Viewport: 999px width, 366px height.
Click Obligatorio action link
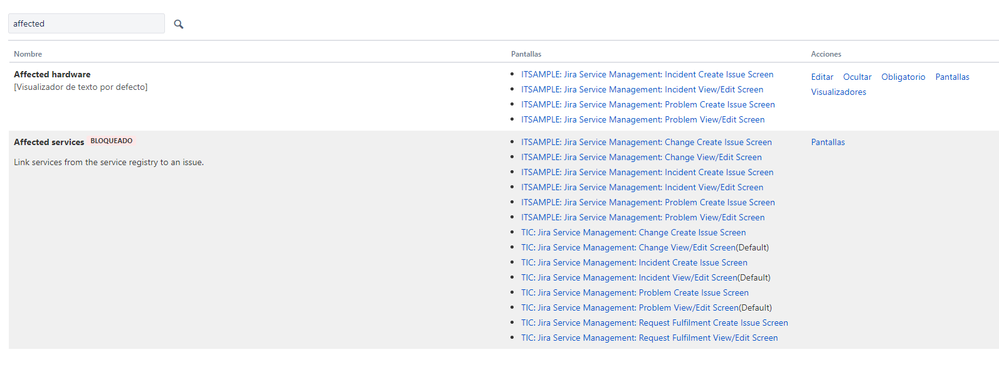[903, 77]
